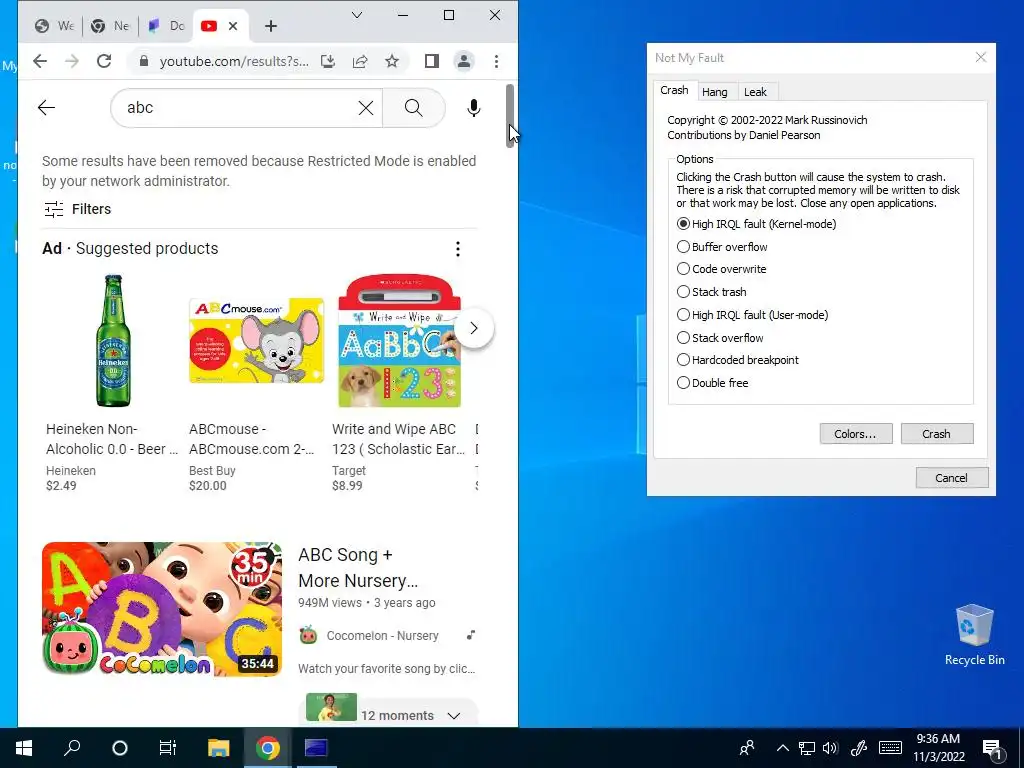Start voice search with microphone
The image size is (1024, 768).
pyautogui.click(x=474, y=108)
